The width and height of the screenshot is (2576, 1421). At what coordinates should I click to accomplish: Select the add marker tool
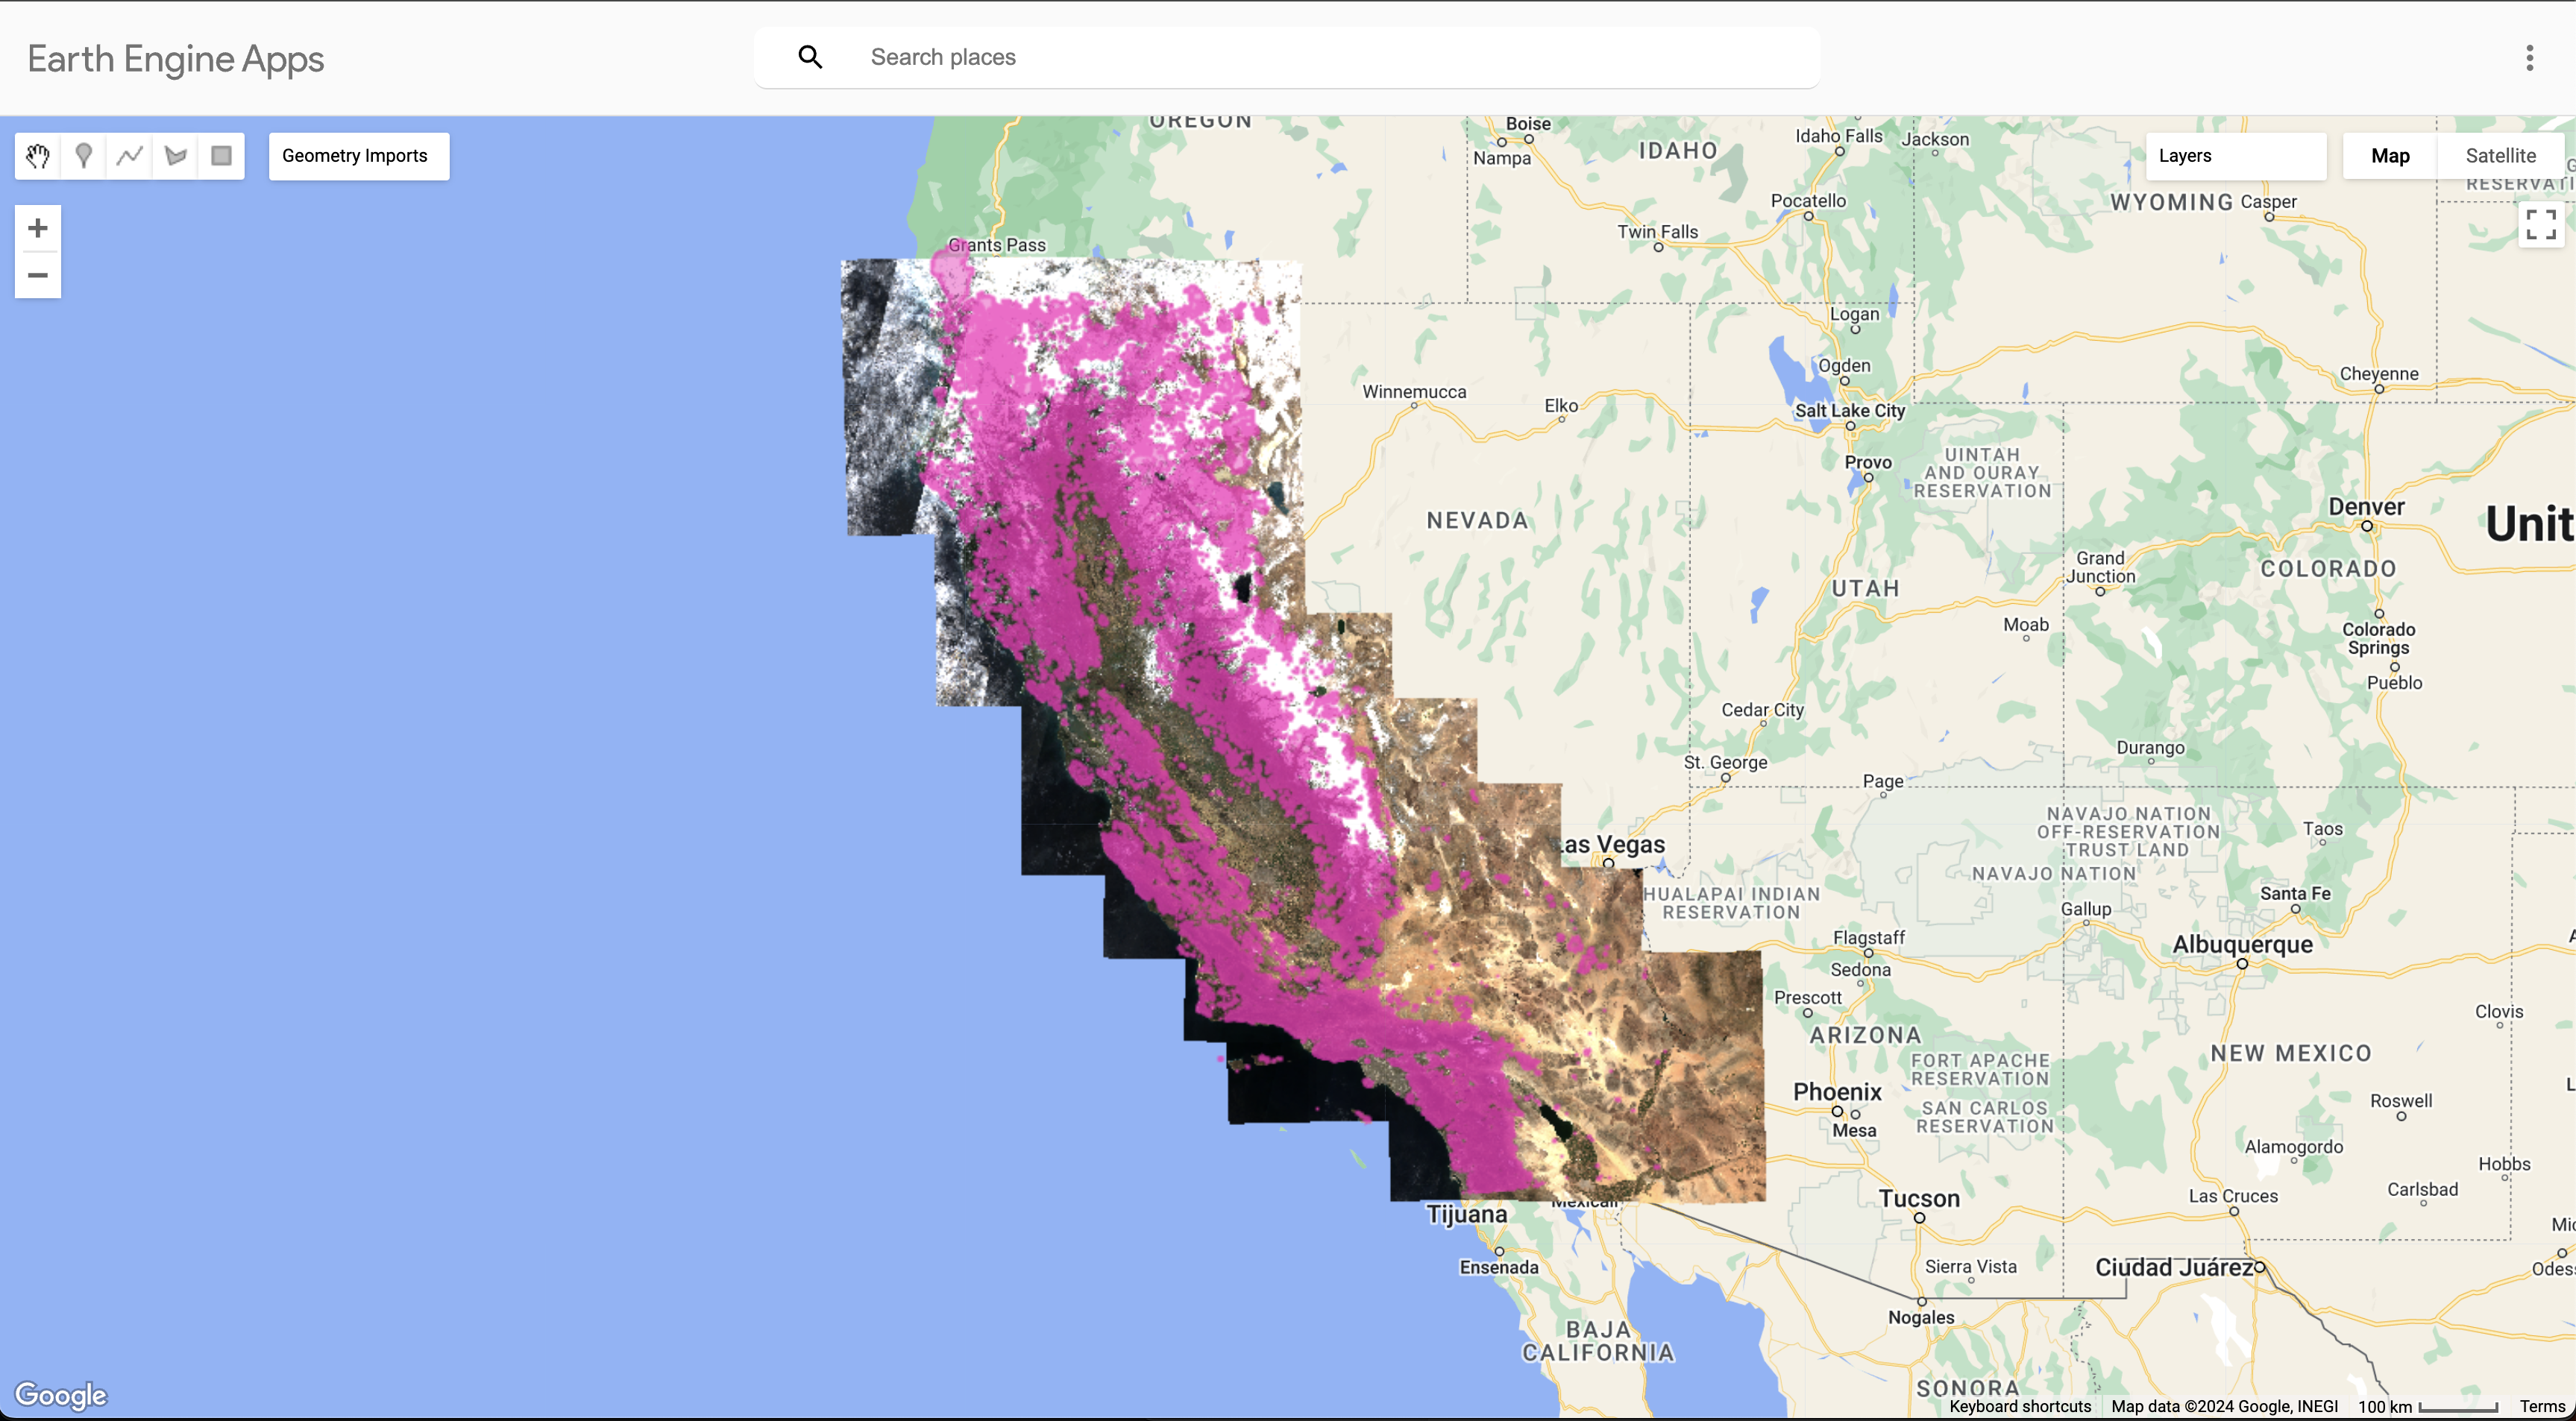pos(84,156)
